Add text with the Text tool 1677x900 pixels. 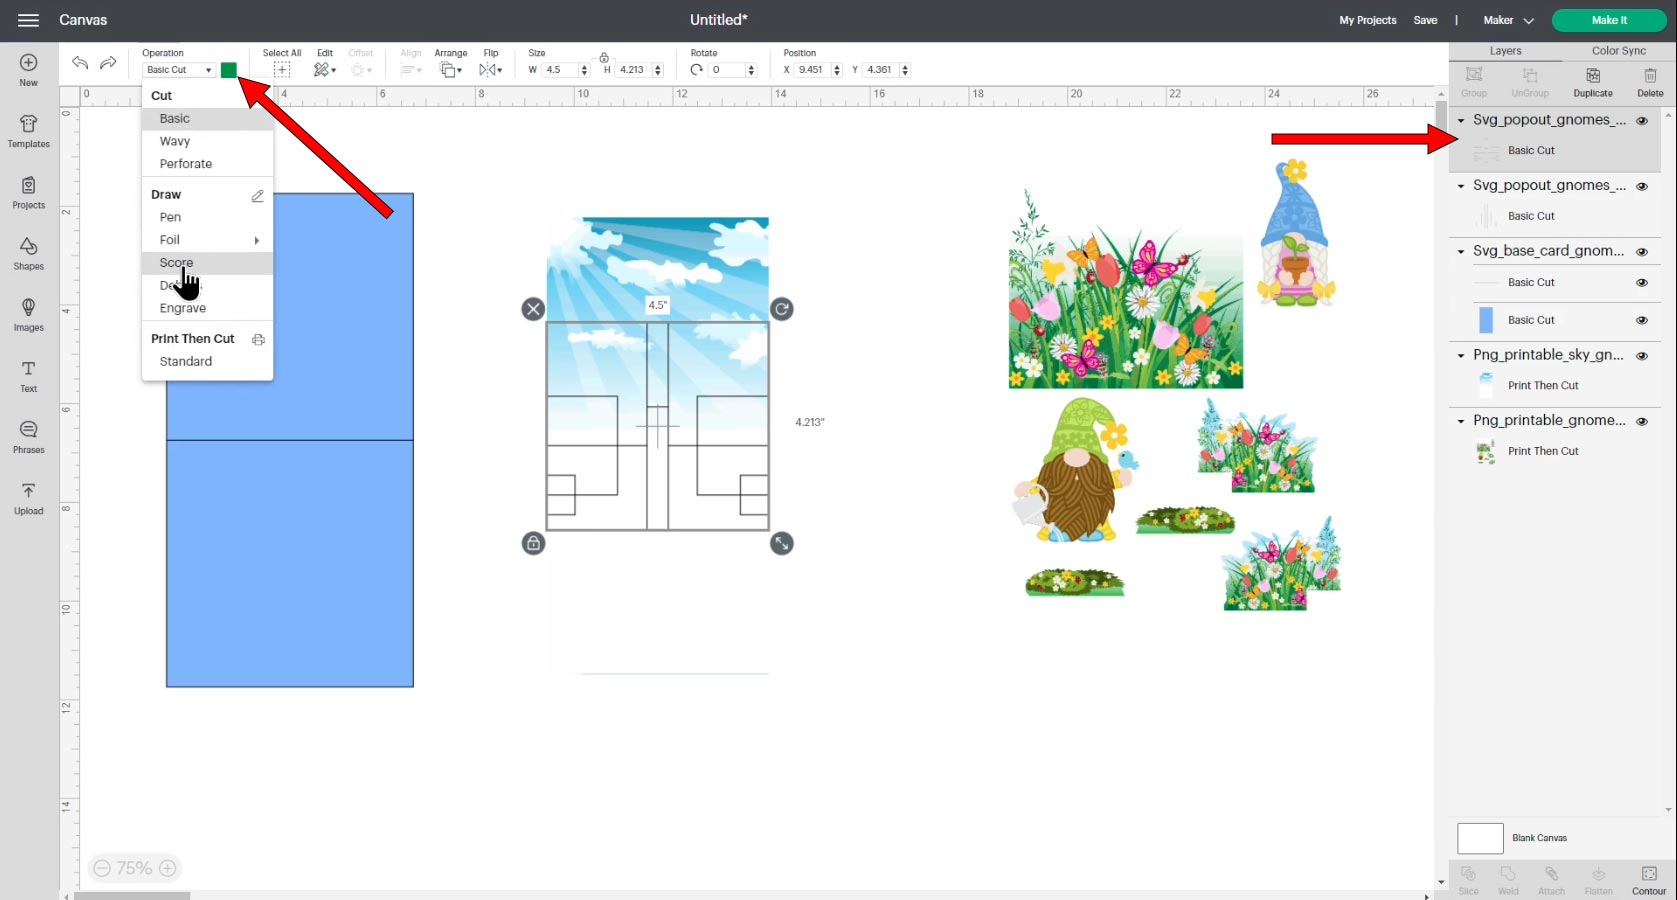(x=28, y=376)
